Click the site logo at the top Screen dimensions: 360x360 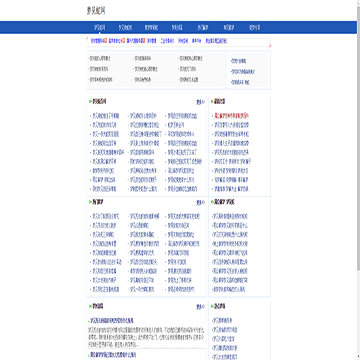tap(96, 11)
